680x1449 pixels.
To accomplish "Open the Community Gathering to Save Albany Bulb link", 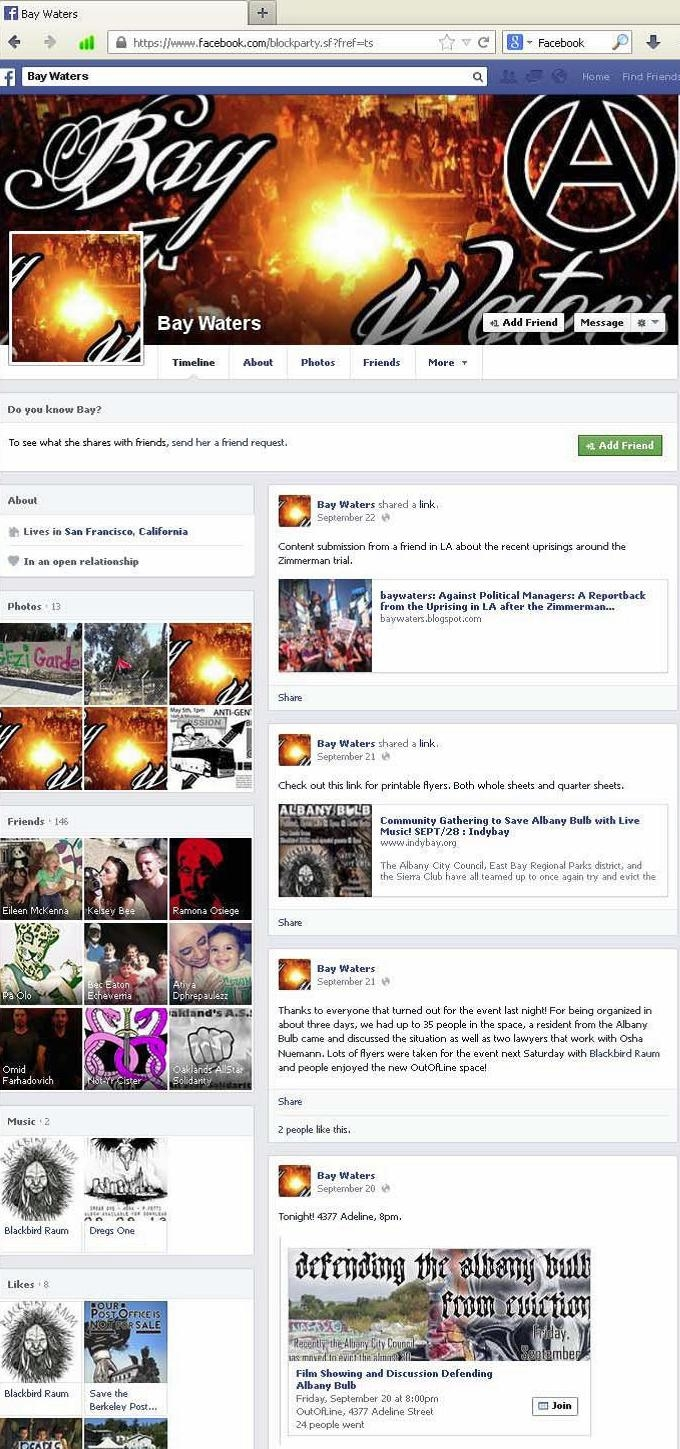I will [x=510, y=826].
